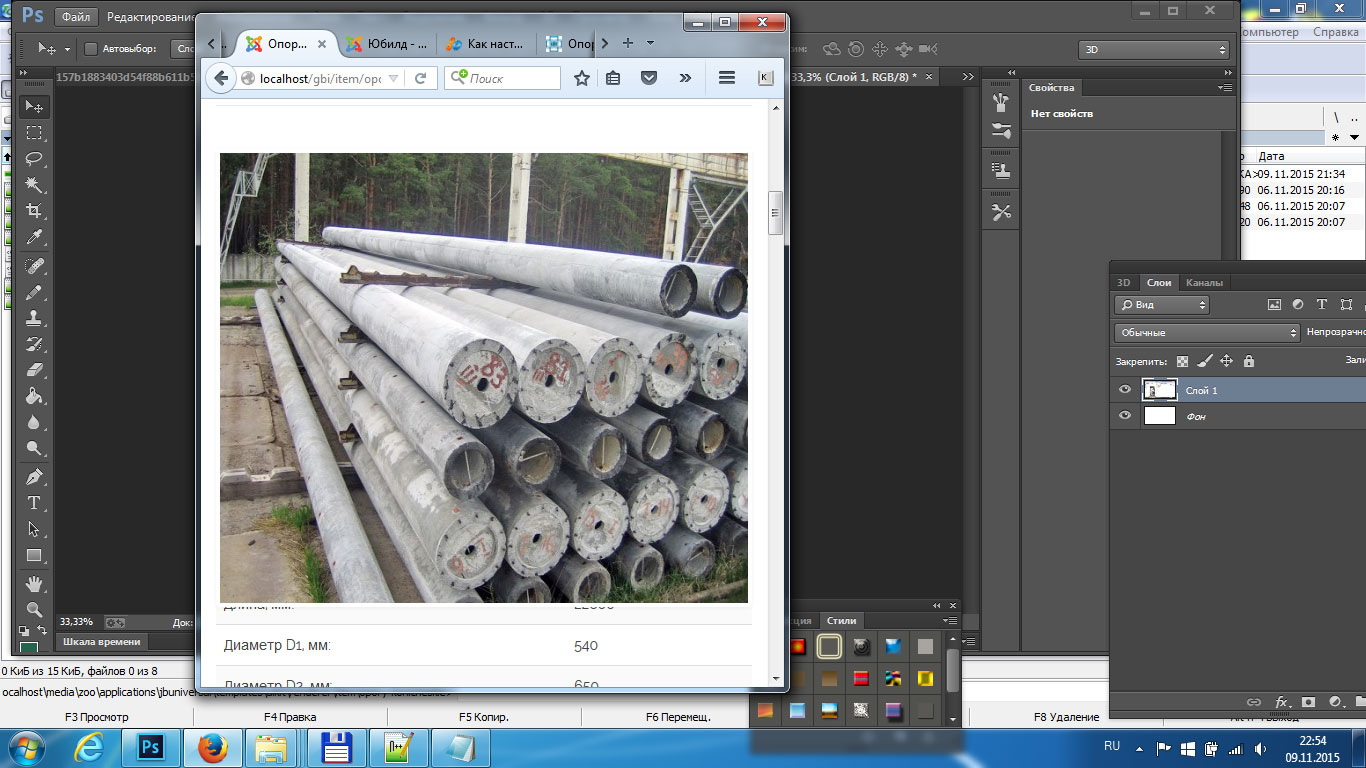
Task: Open the Вид layer filter dropdown
Action: pos(1162,305)
